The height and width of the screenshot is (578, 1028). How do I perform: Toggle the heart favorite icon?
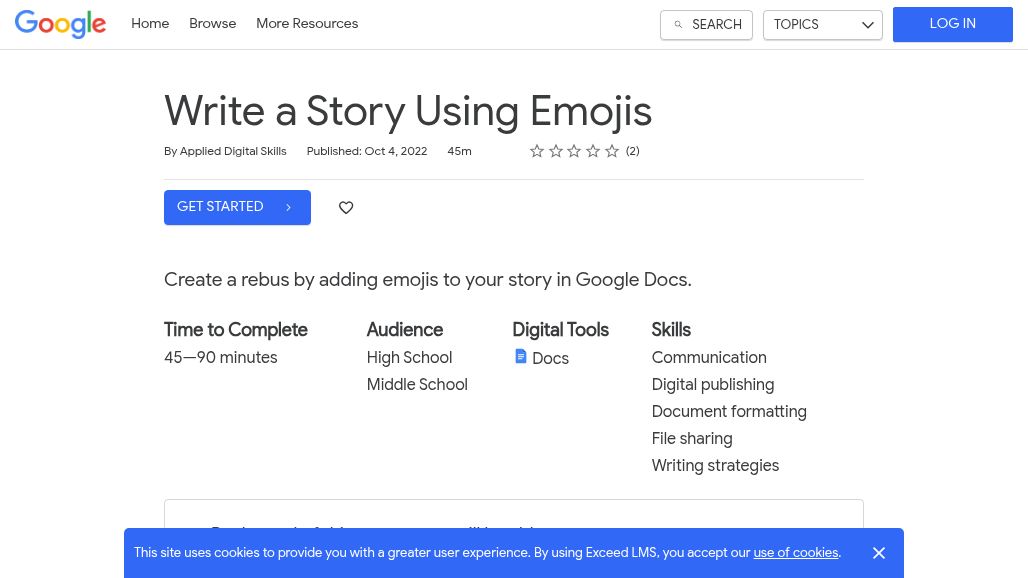coord(346,208)
